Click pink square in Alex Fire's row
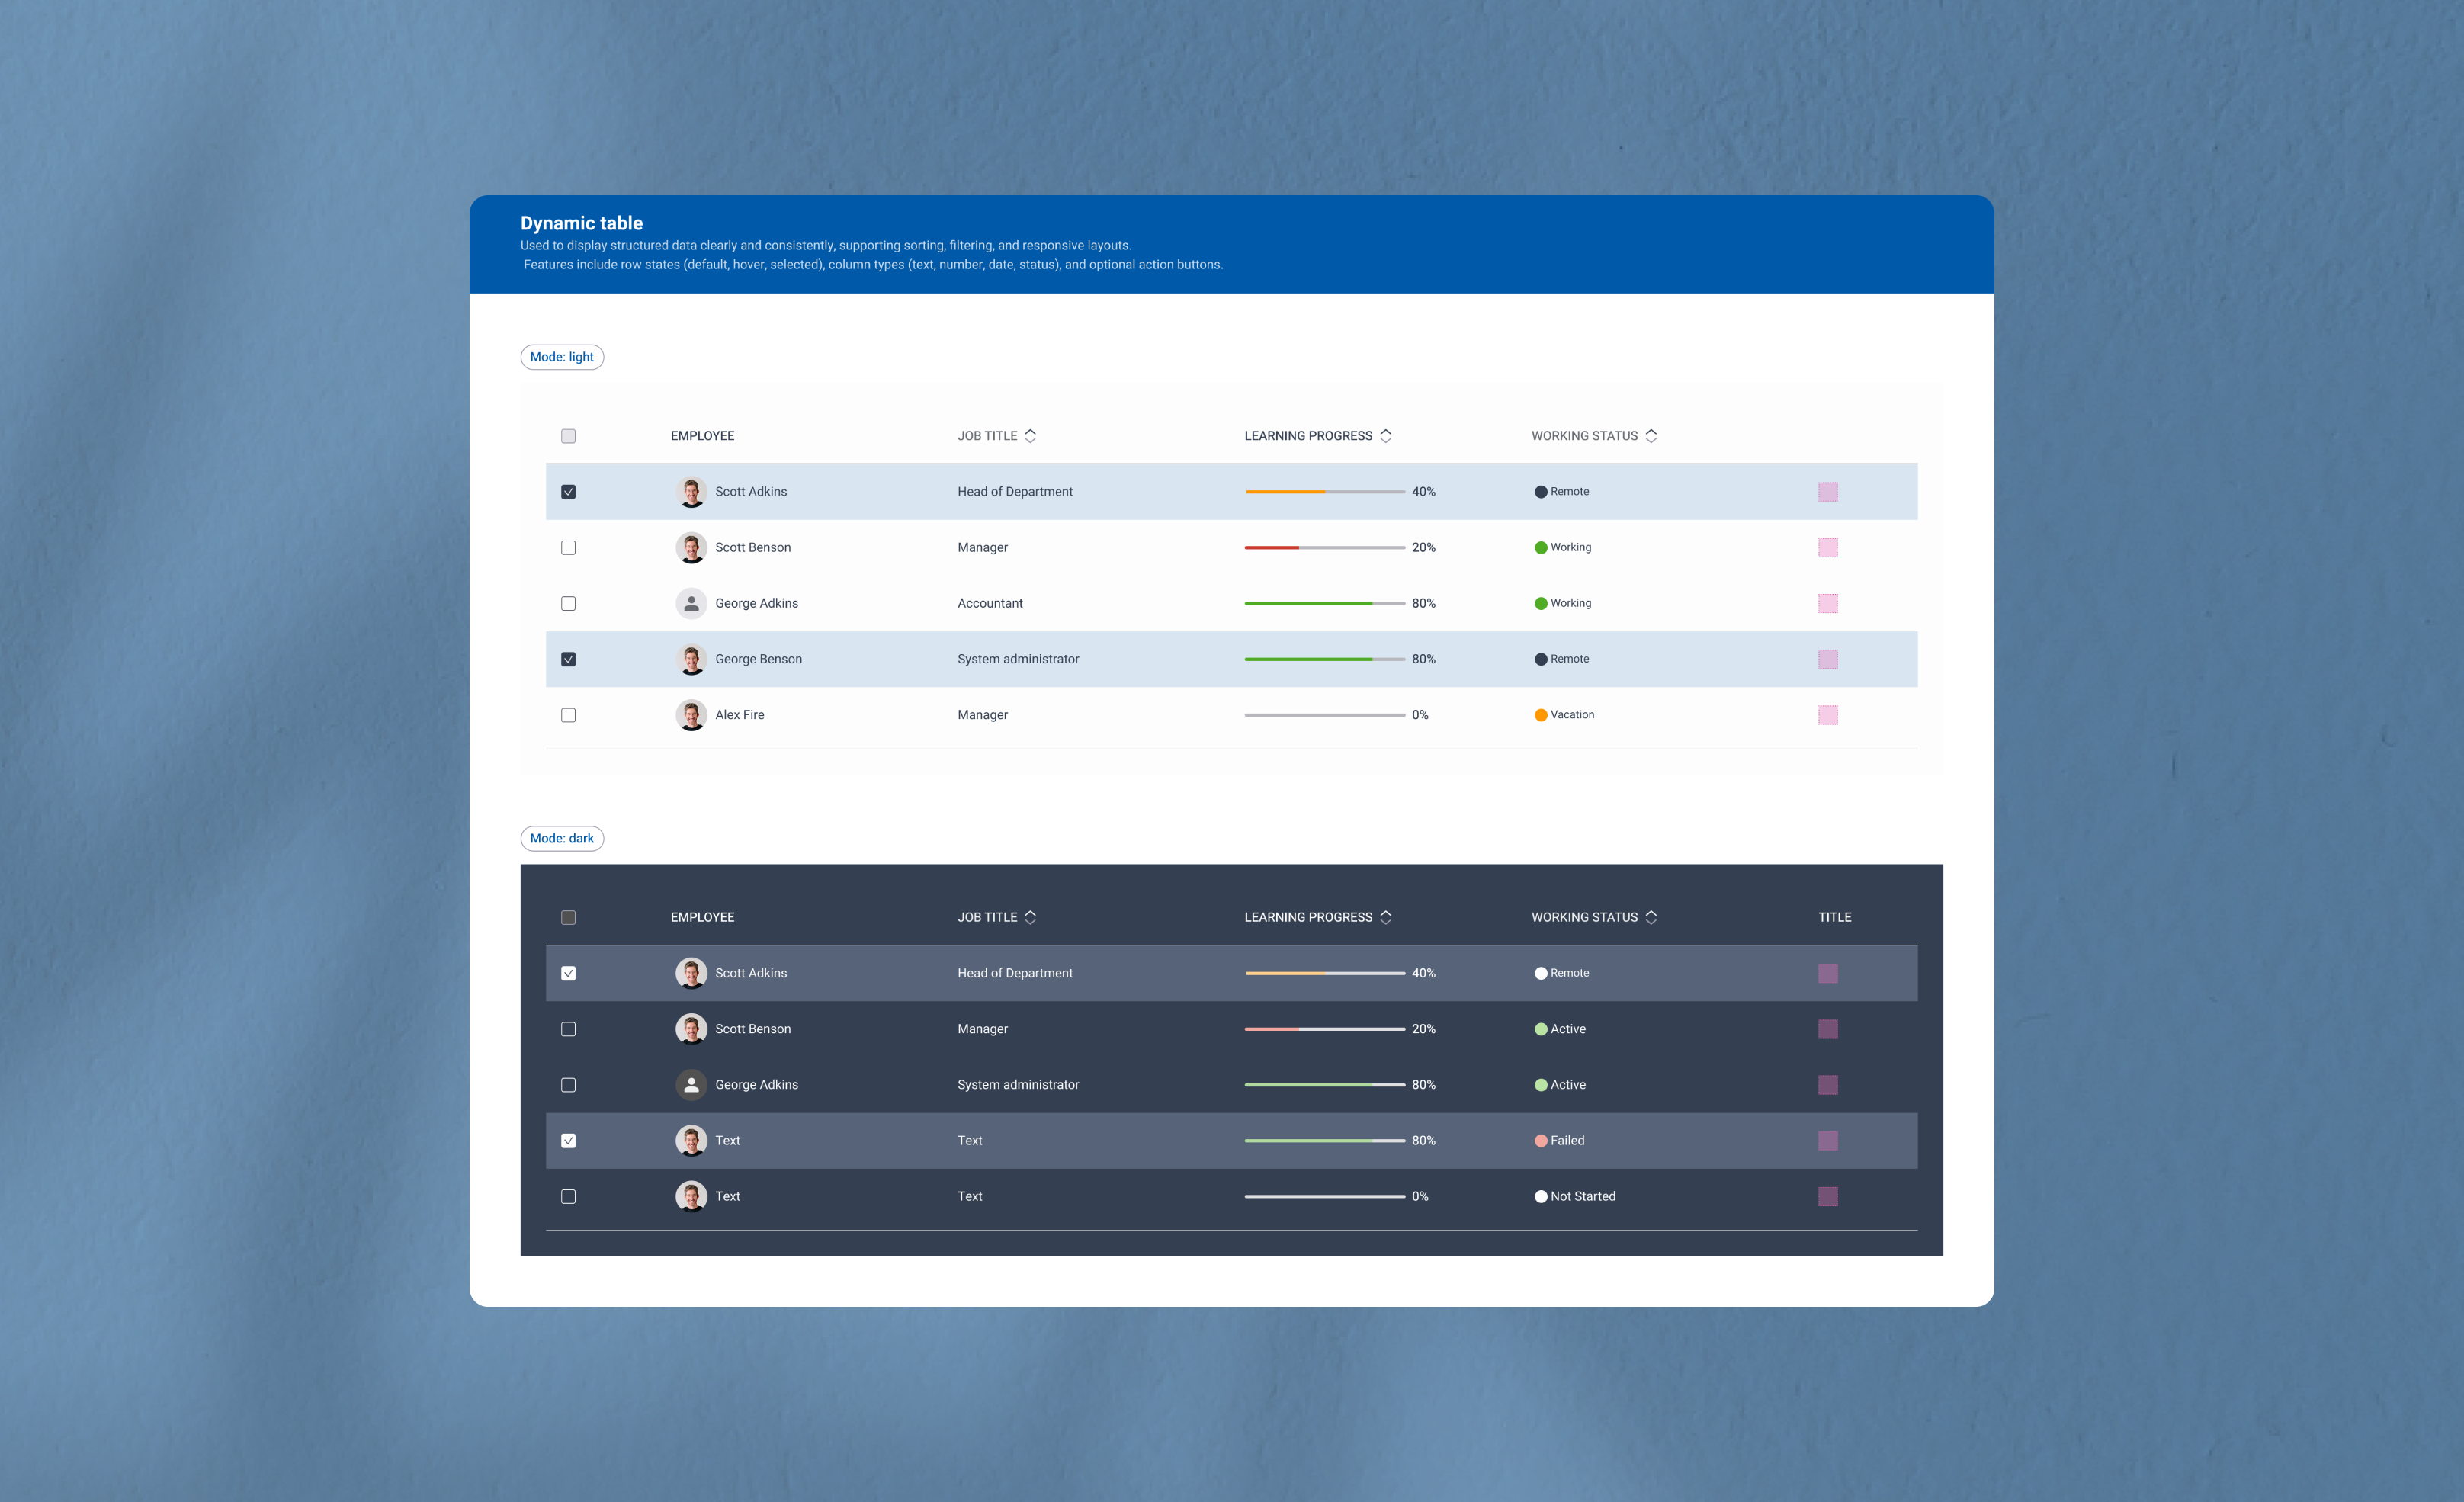This screenshot has width=2464, height=1502. 1827,715
